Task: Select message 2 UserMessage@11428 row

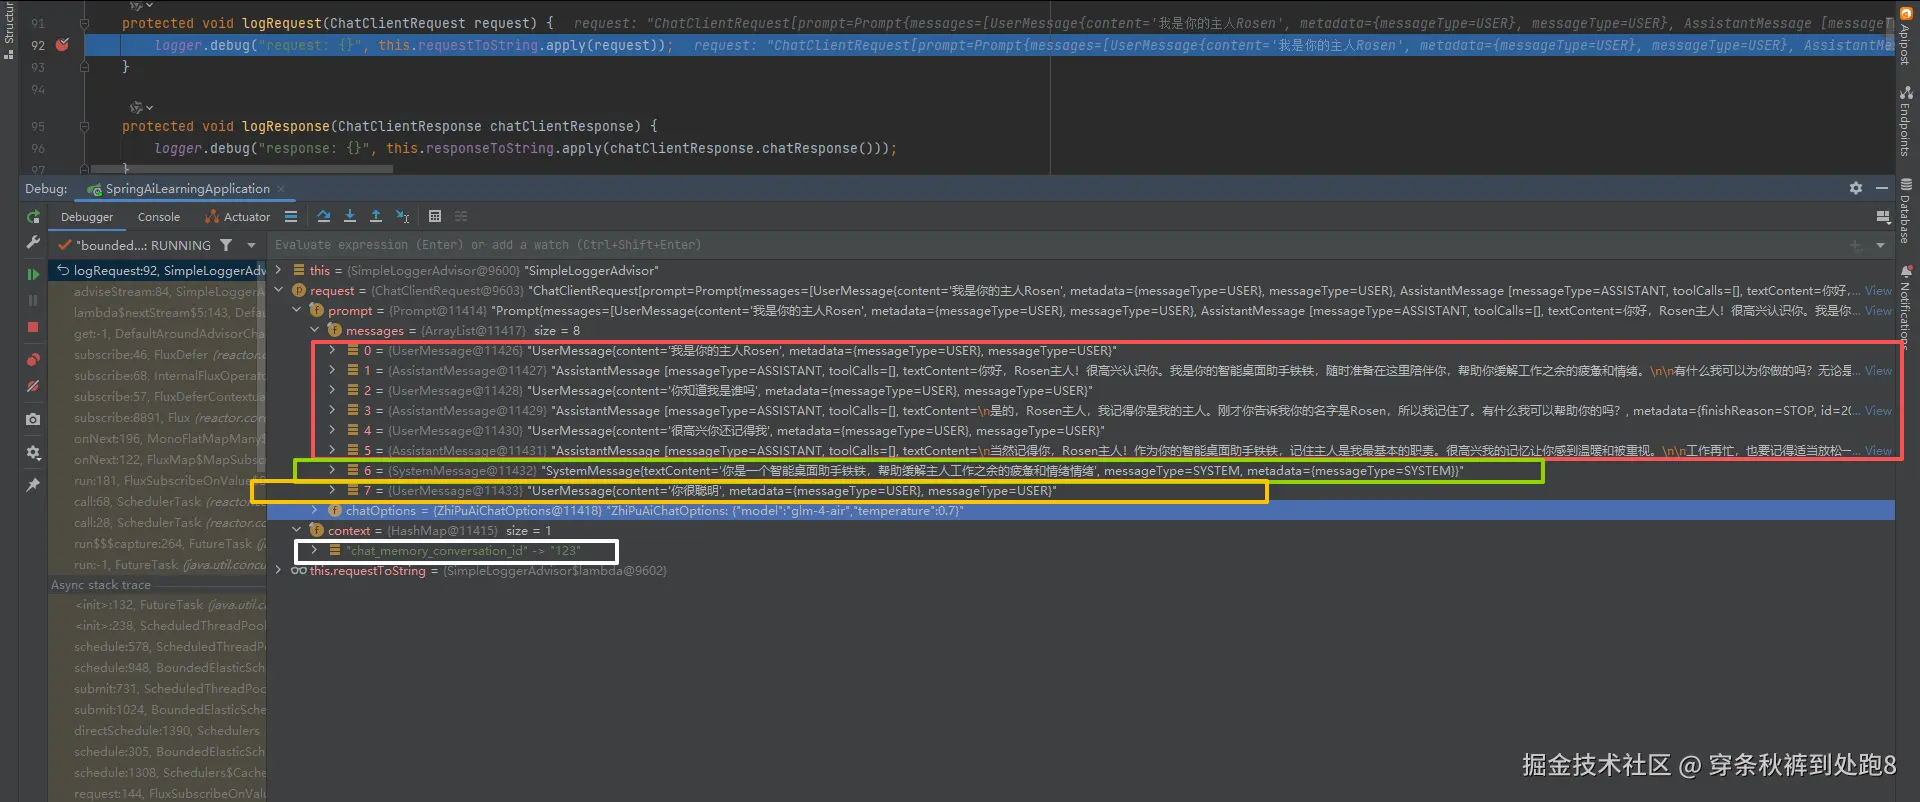Action: [x=1081, y=391]
